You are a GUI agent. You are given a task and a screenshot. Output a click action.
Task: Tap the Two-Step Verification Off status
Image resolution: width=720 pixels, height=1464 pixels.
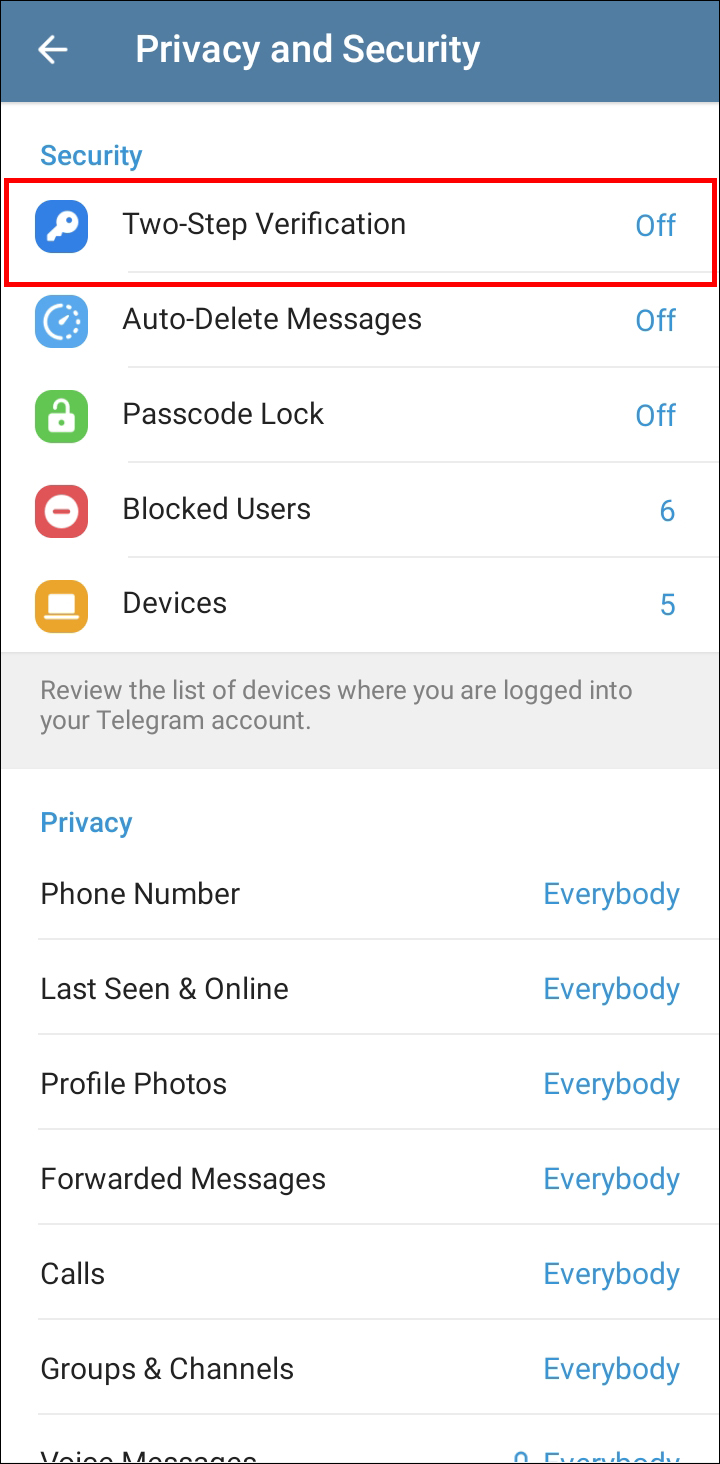pyautogui.click(x=655, y=225)
